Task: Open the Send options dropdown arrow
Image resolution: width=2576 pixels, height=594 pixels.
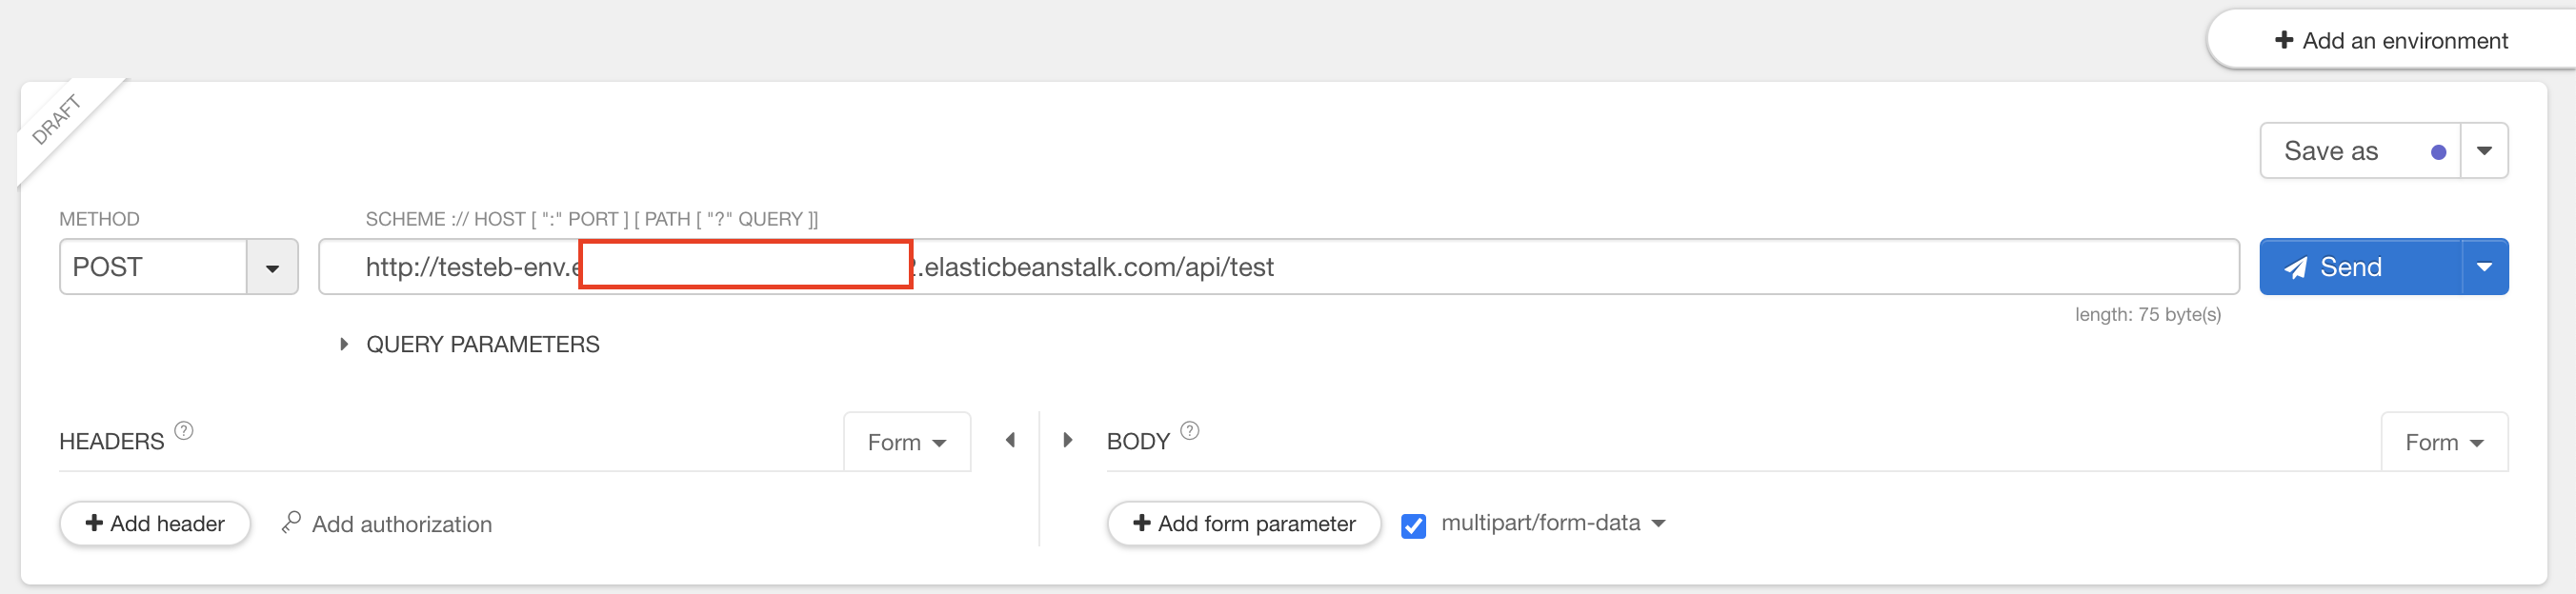Action: (2484, 267)
